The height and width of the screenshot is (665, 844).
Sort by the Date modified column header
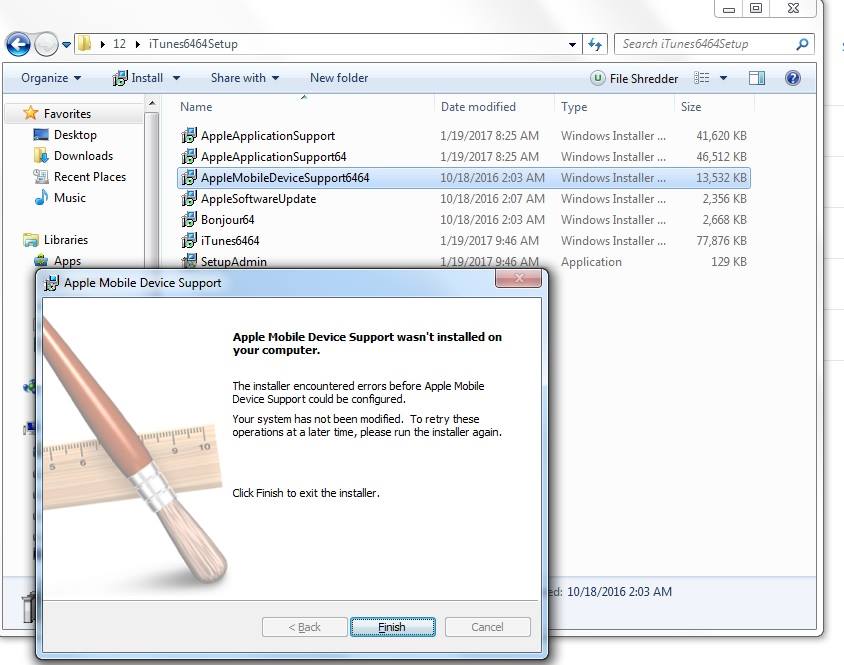(478, 107)
